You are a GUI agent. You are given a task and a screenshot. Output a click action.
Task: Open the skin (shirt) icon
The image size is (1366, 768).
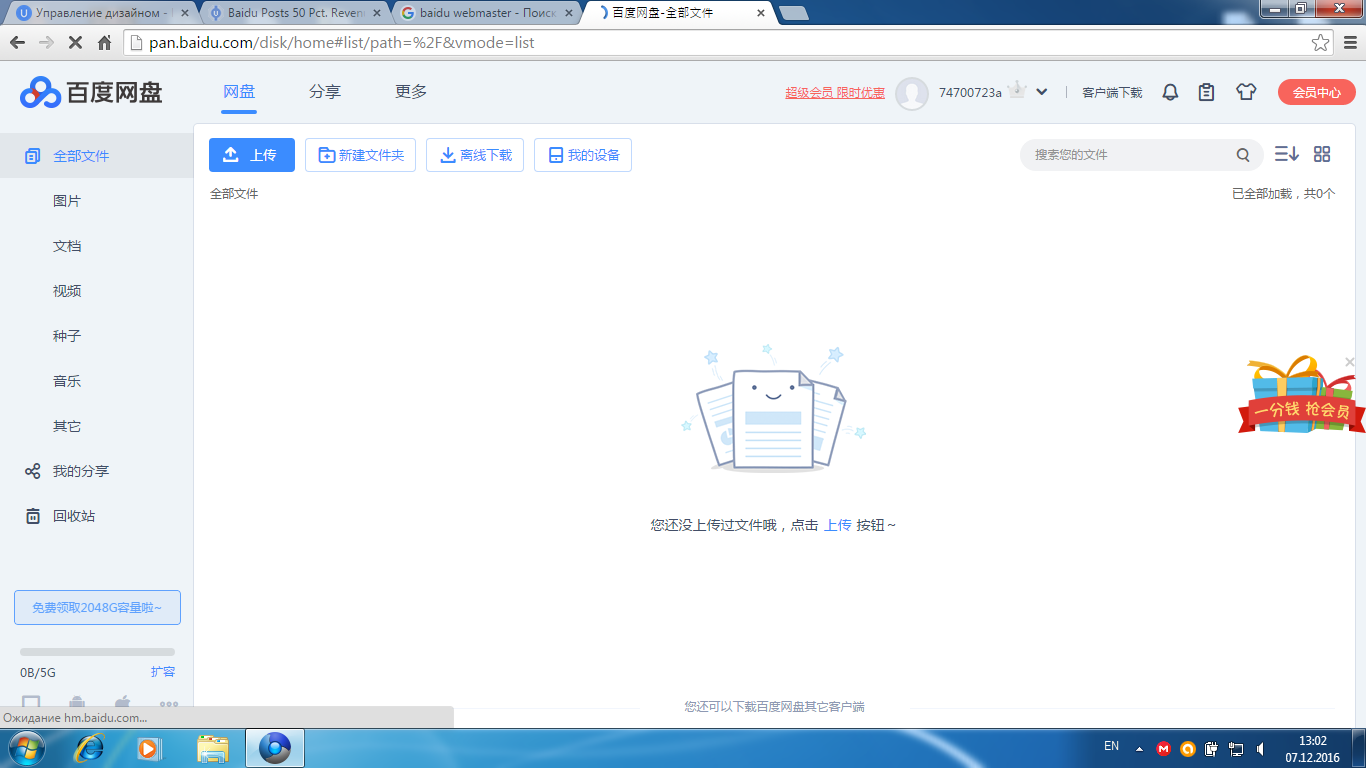1246,92
